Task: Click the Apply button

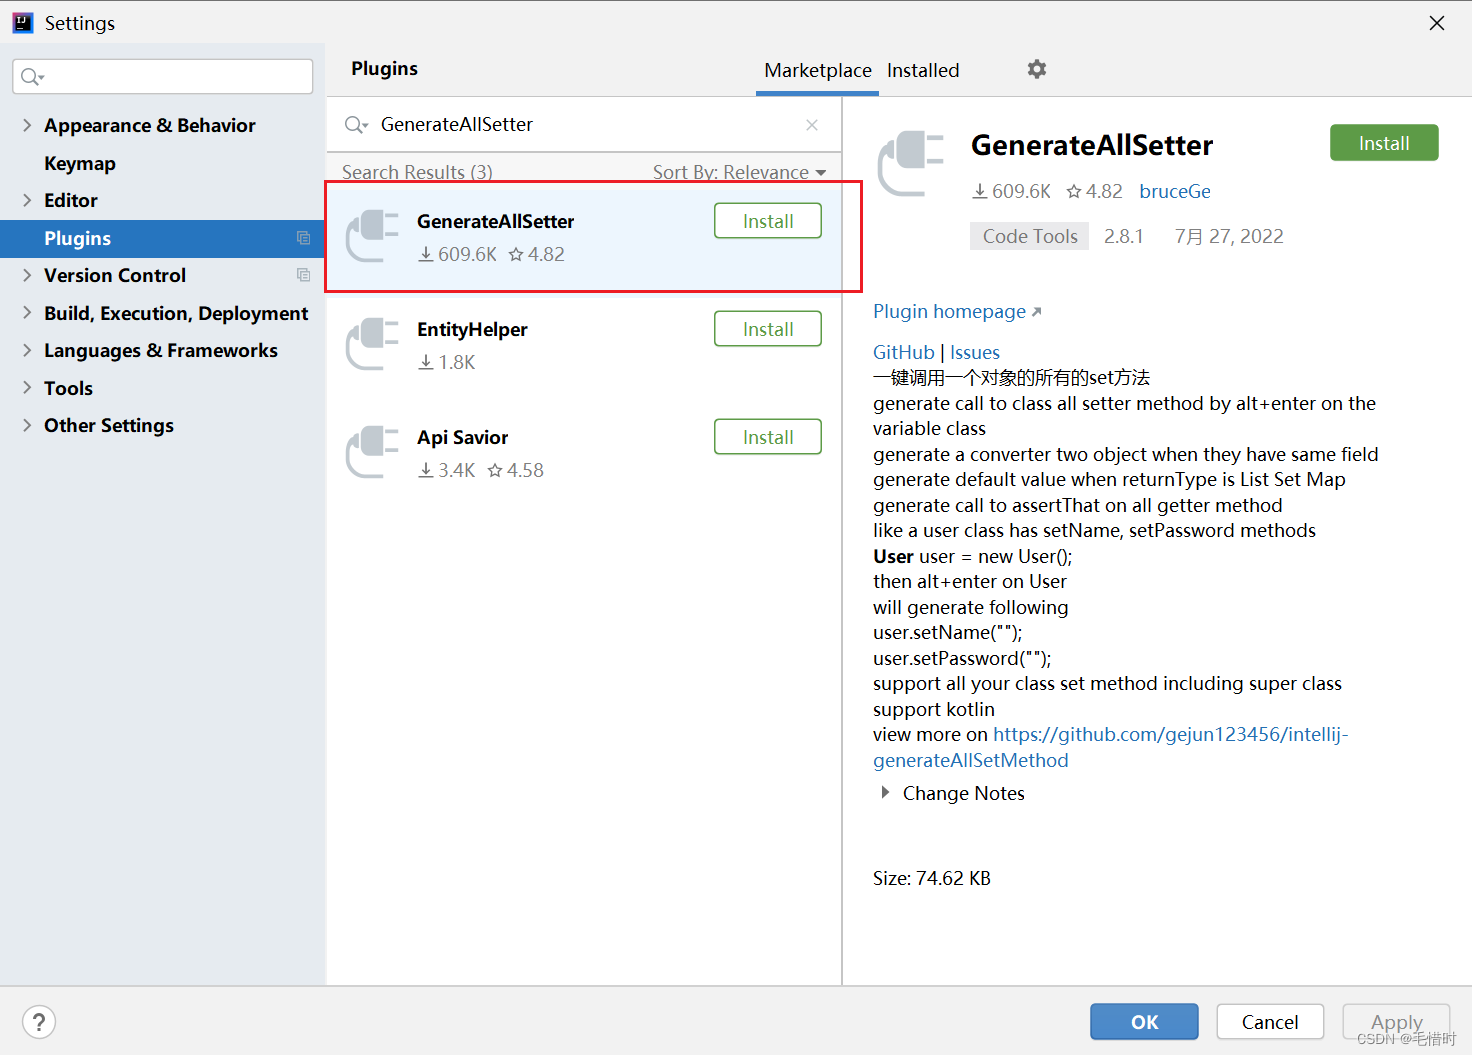Action: coord(1396,1022)
